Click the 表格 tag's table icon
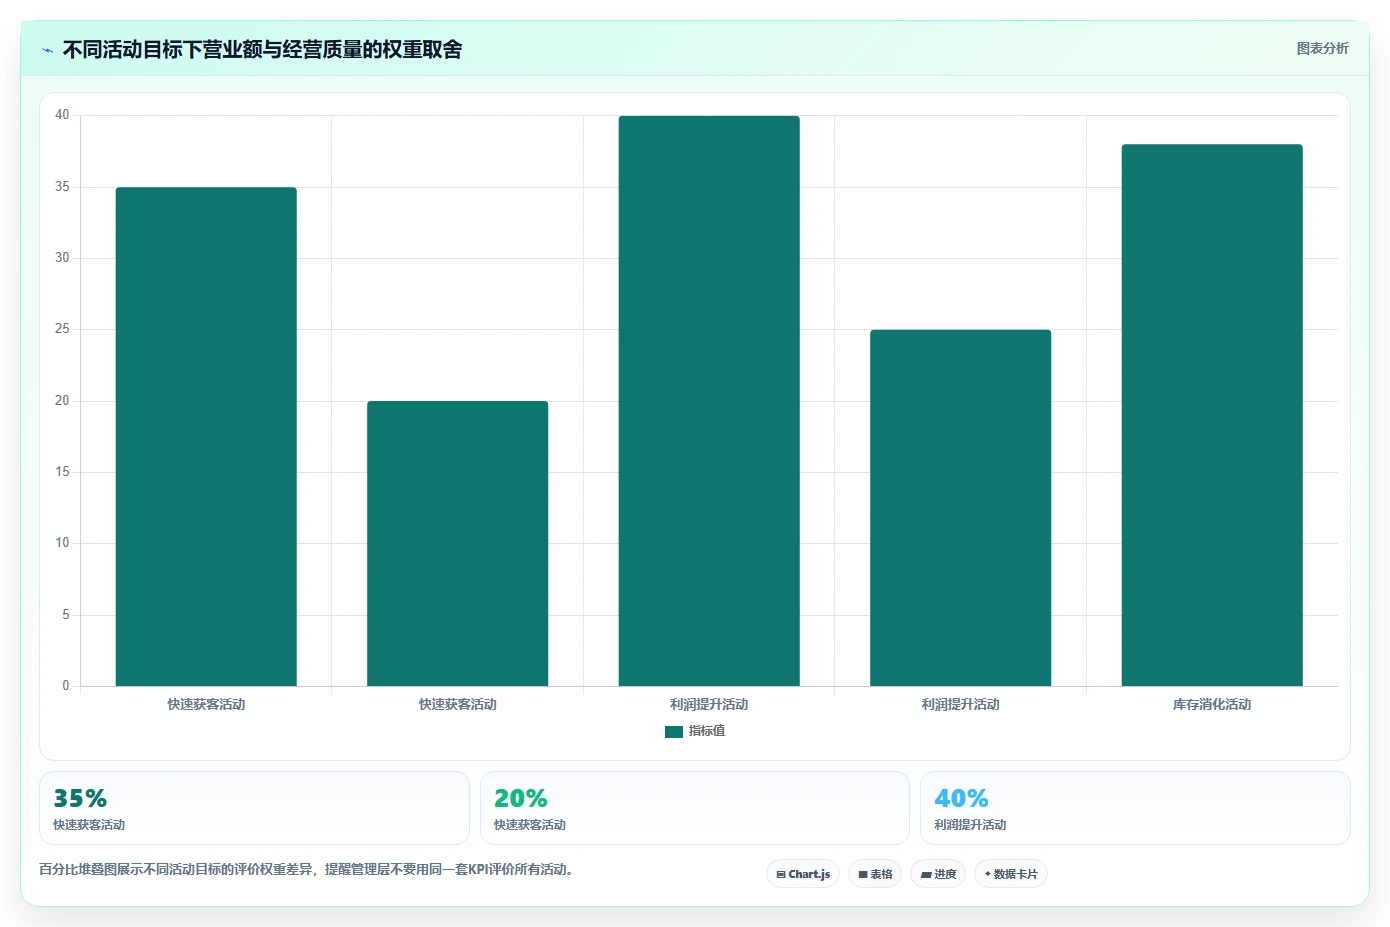 tap(863, 874)
